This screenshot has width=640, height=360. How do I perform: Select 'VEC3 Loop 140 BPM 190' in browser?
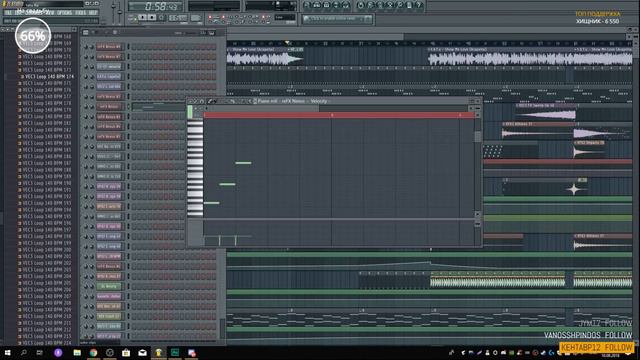(x=47, y=183)
